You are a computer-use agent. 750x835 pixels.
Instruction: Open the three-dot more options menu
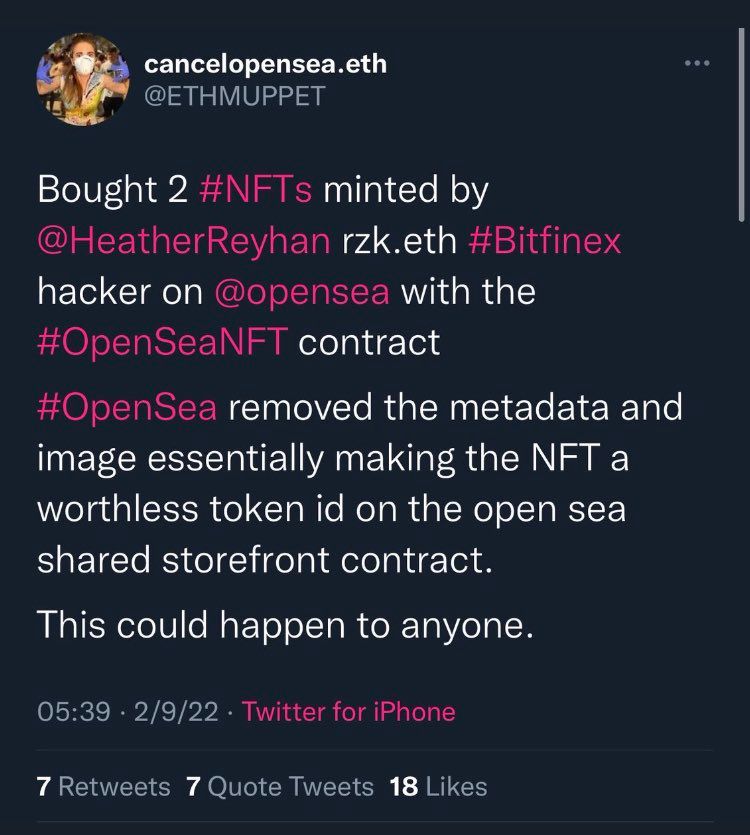coord(696,64)
